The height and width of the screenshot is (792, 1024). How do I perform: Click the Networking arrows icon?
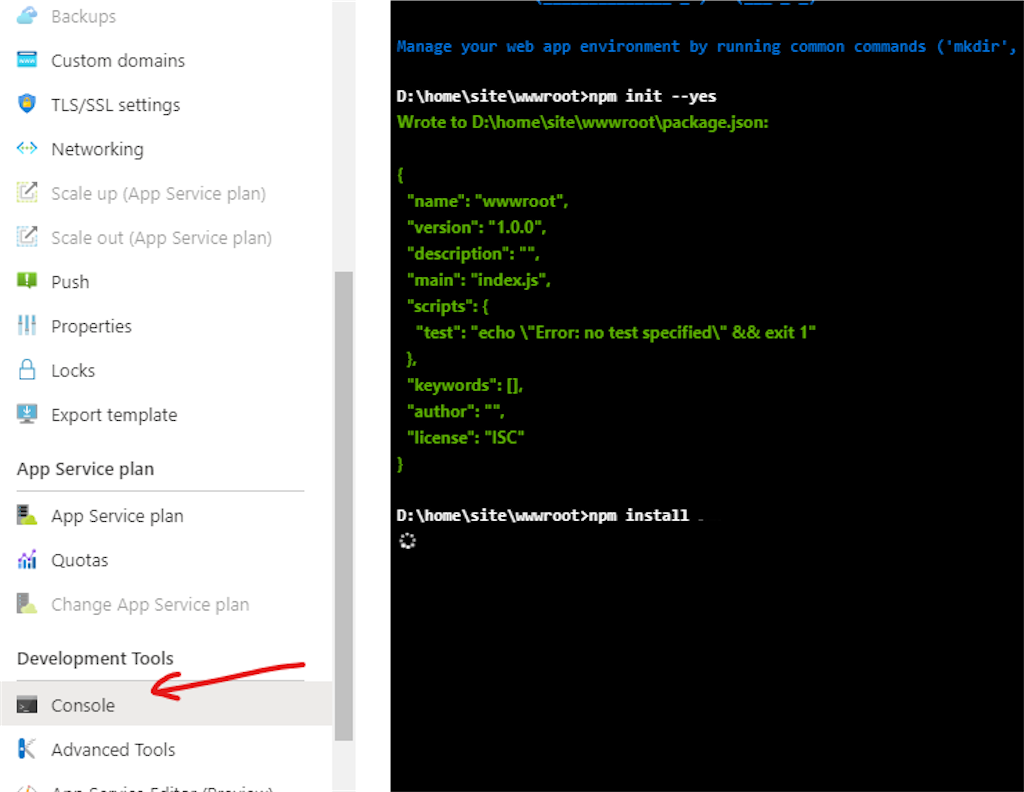click(x=27, y=148)
